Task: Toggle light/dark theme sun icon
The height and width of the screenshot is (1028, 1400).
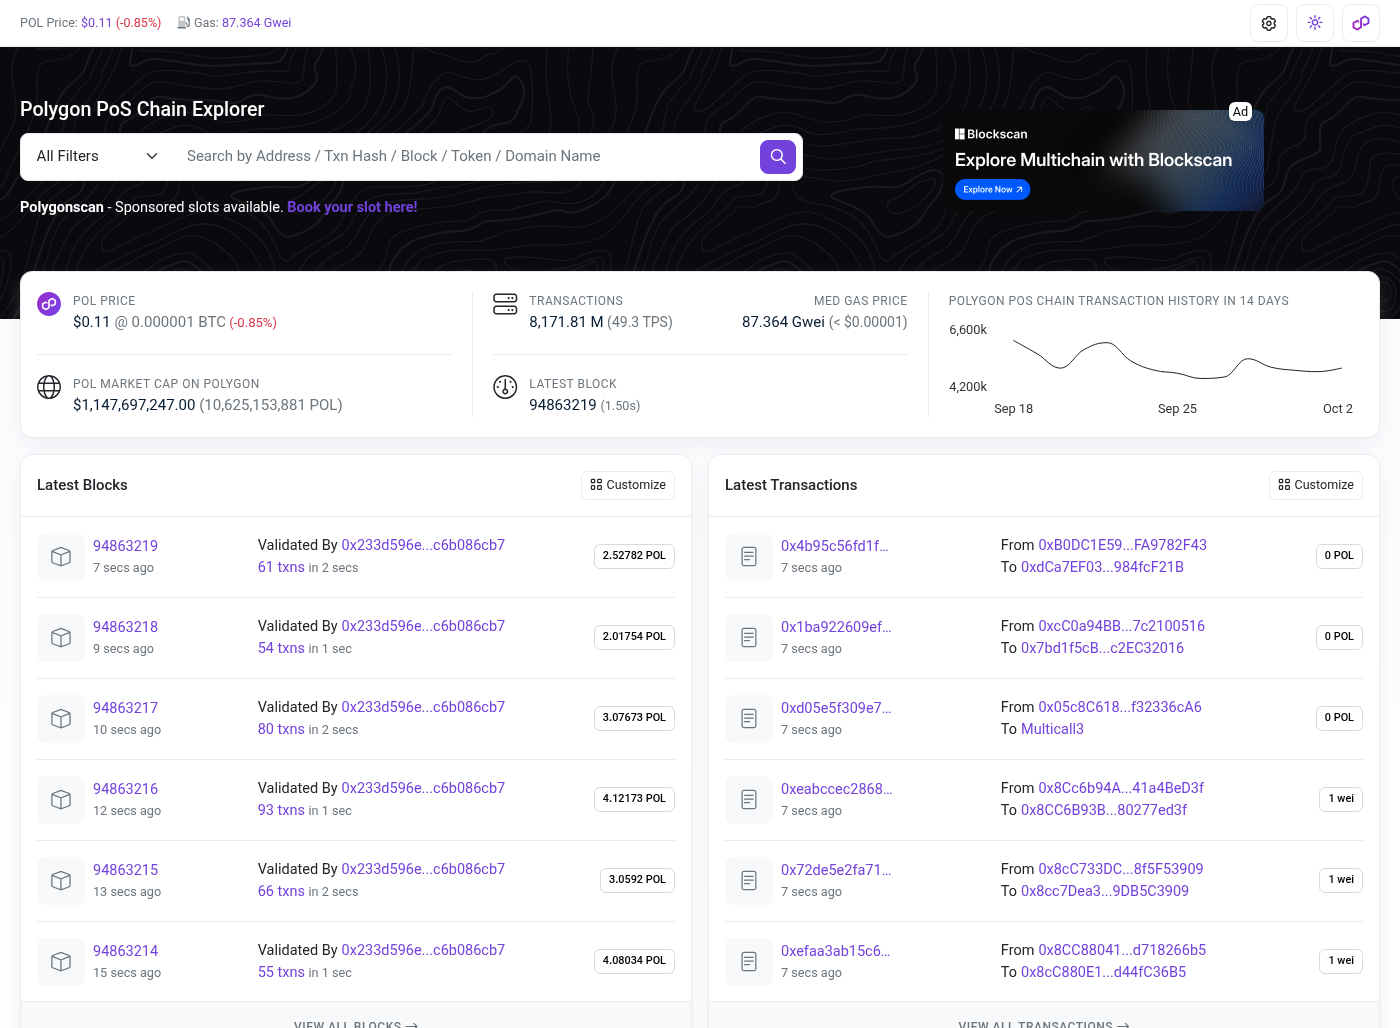Action: [x=1315, y=23]
